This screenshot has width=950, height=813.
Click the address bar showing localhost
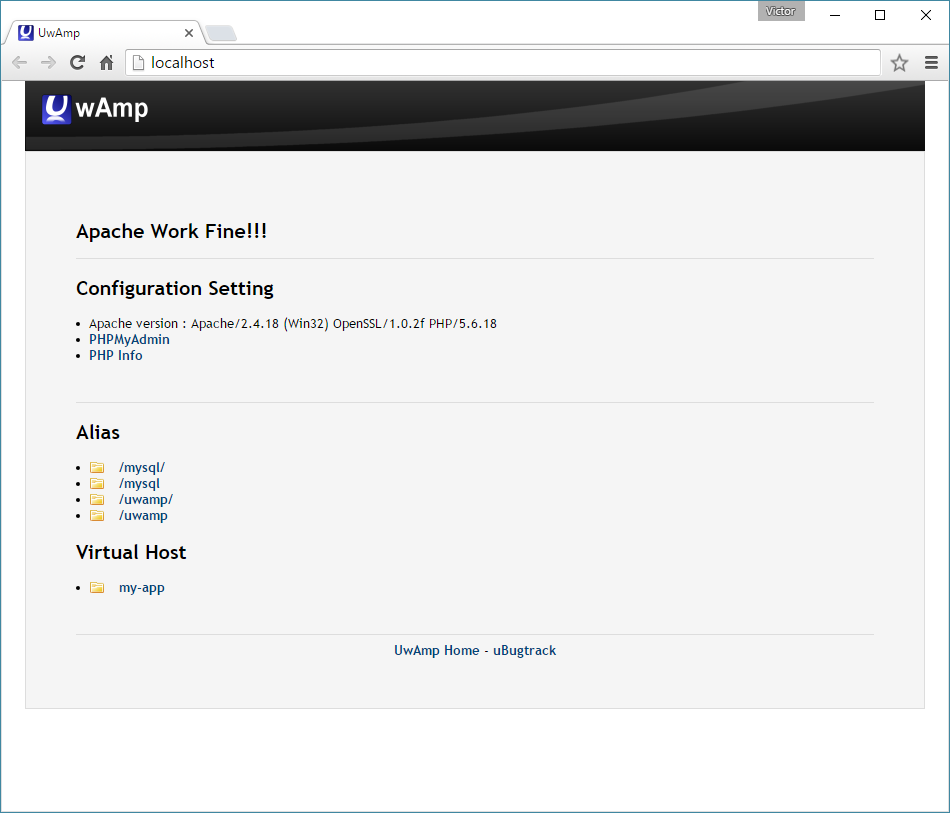click(x=500, y=63)
